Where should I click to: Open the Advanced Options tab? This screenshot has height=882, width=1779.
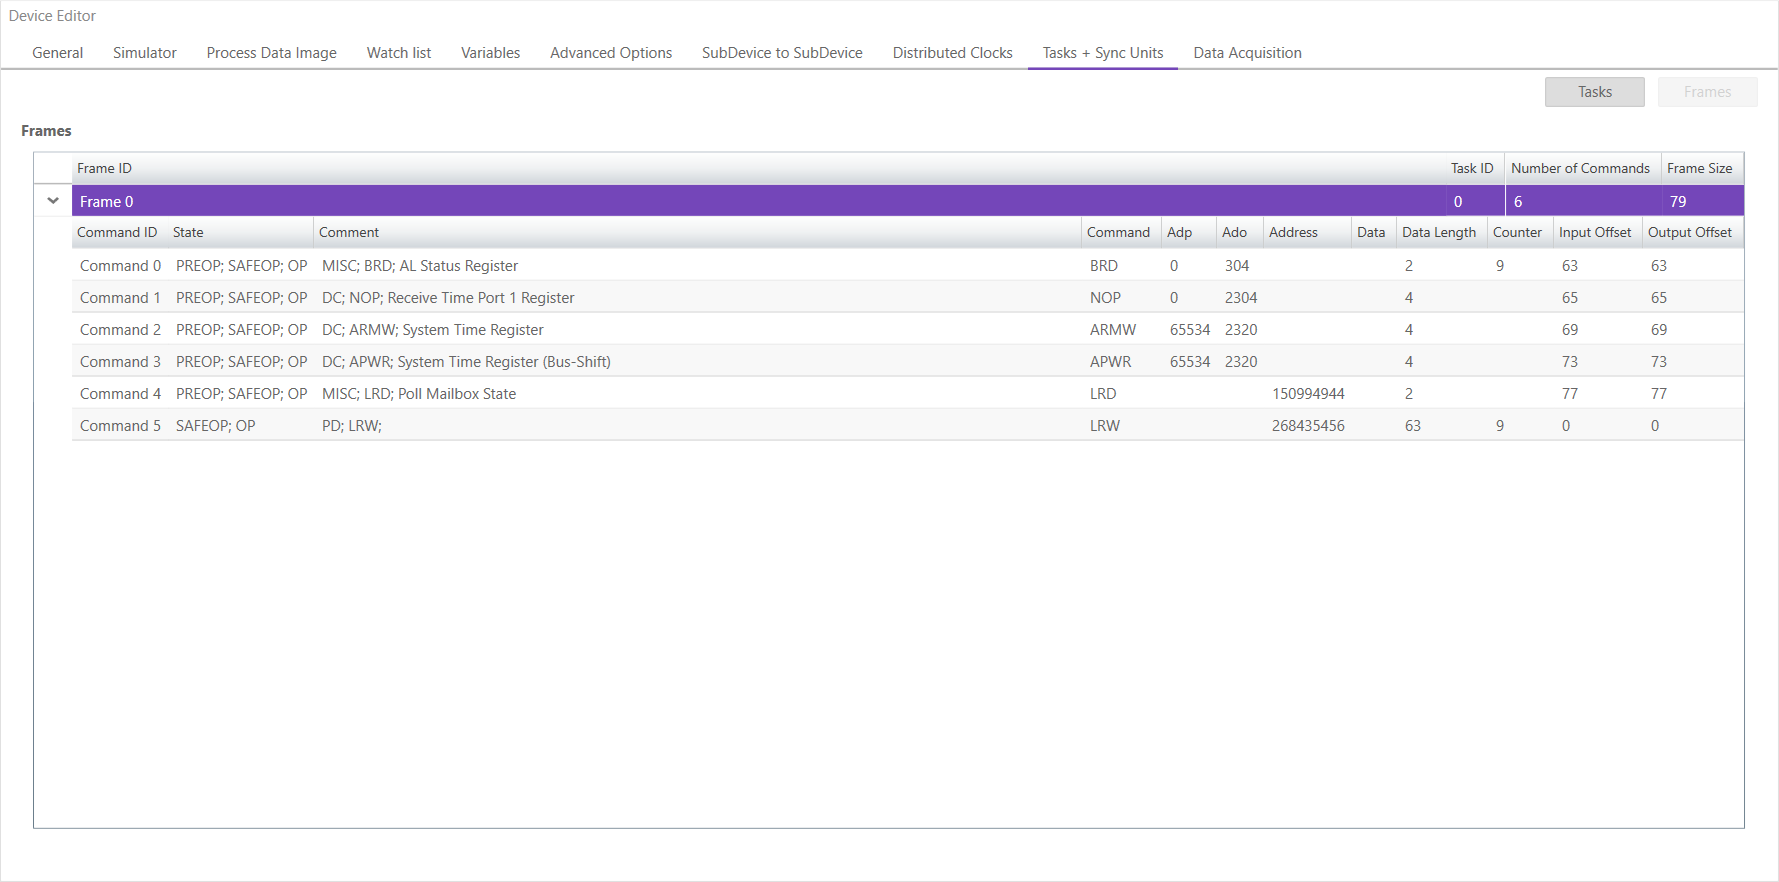click(x=610, y=53)
